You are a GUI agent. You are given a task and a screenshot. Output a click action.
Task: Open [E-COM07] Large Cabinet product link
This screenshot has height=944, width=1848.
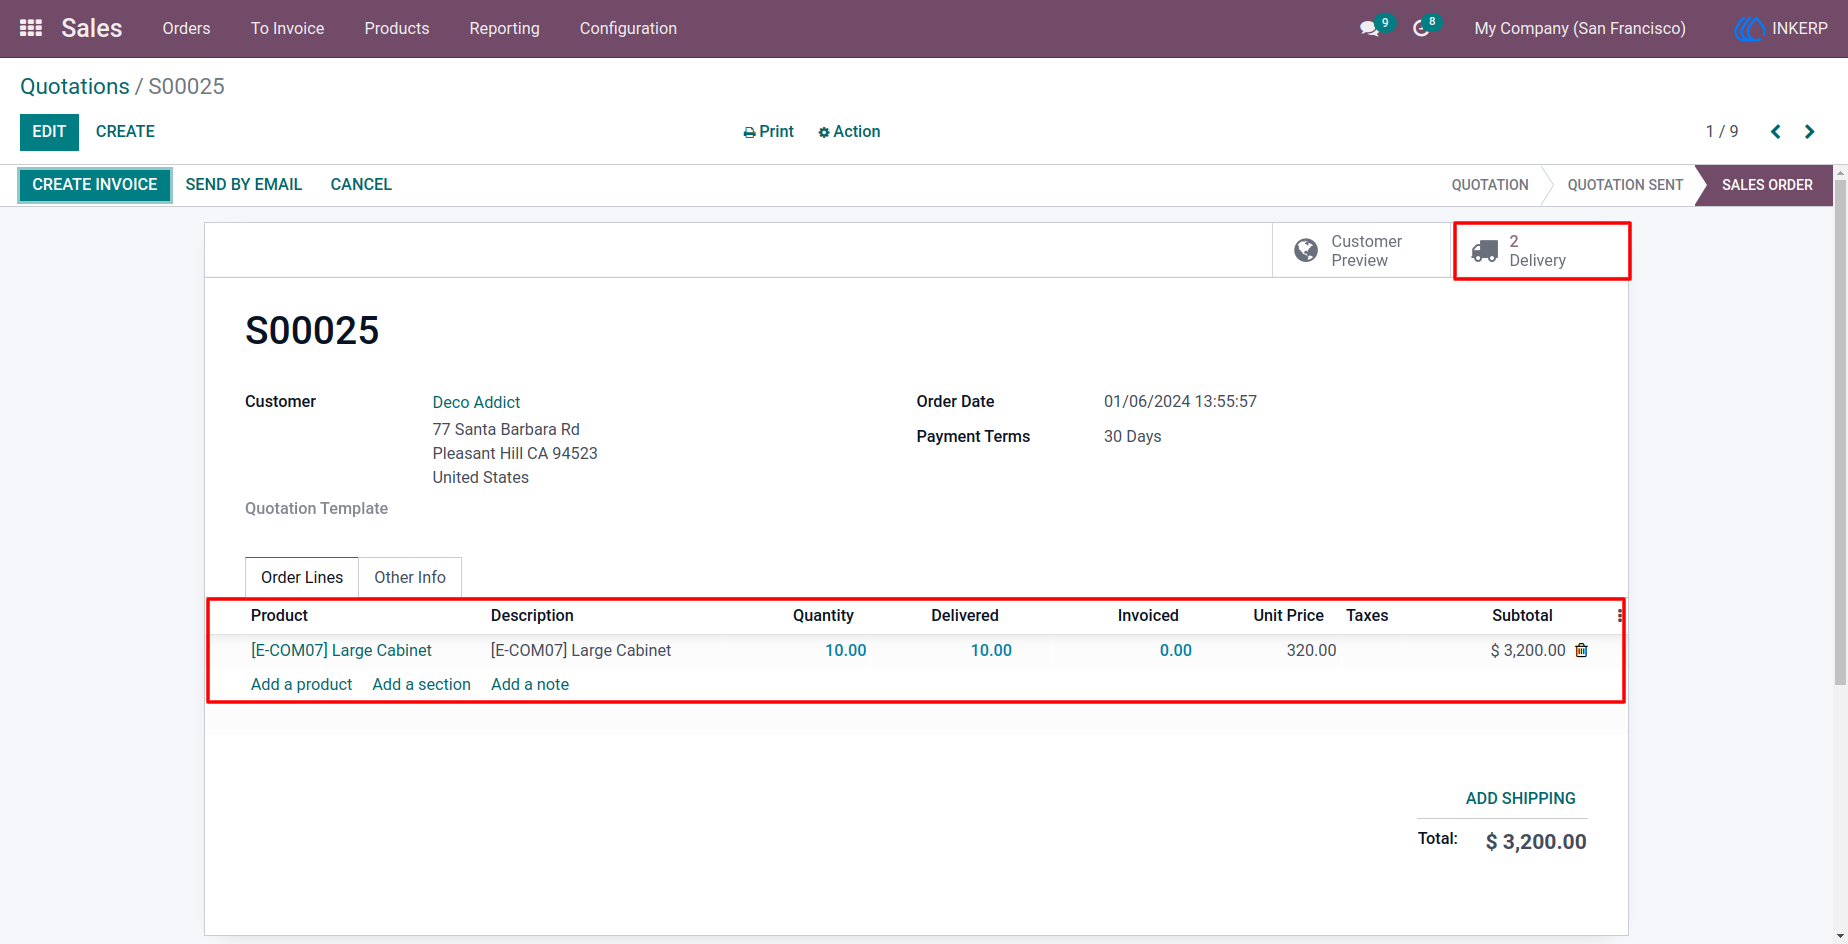tap(341, 651)
